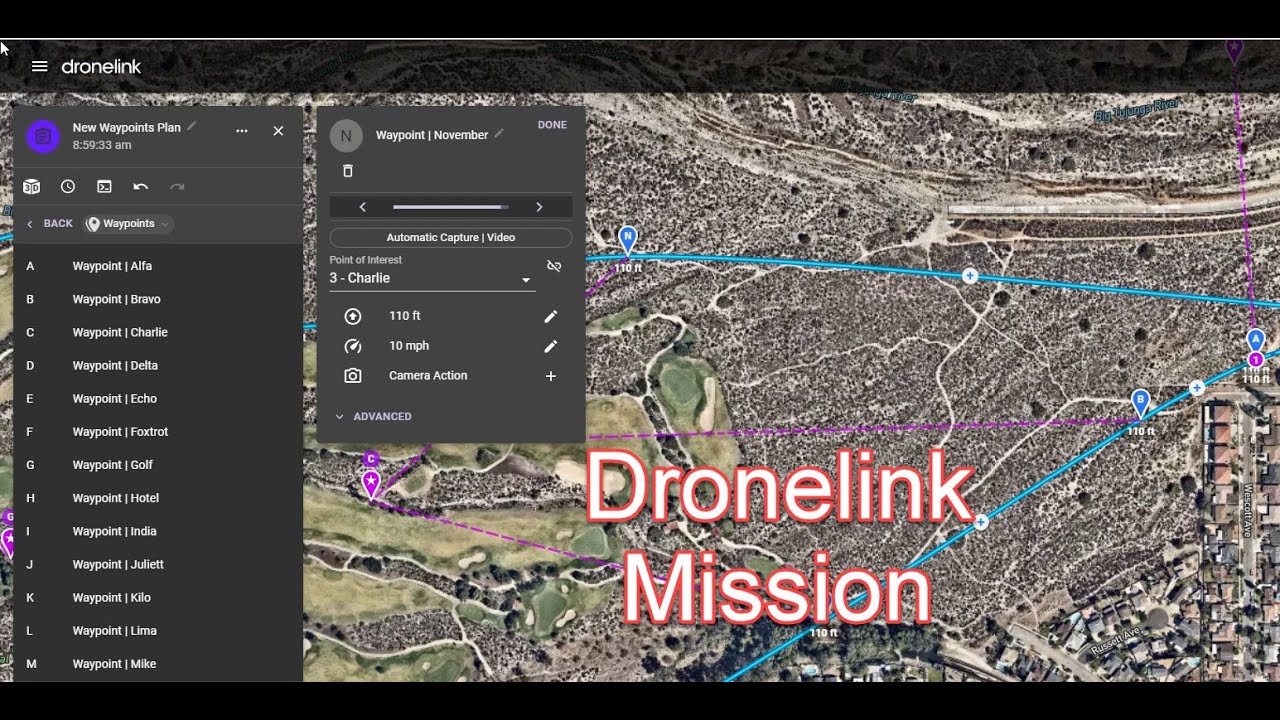1280x720 pixels.
Task: Select Waypoint | Lima in list
Action: (x=158, y=630)
